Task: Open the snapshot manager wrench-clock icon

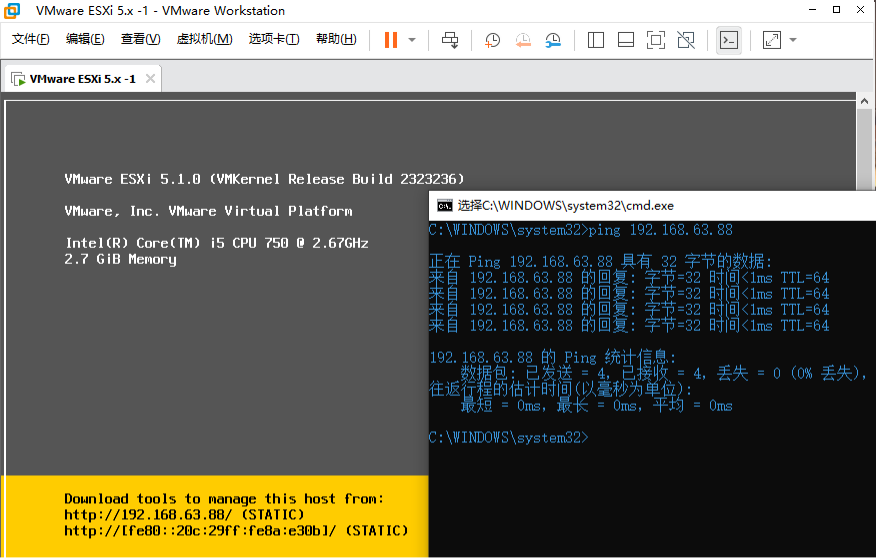Action: [x=553, y=40]
